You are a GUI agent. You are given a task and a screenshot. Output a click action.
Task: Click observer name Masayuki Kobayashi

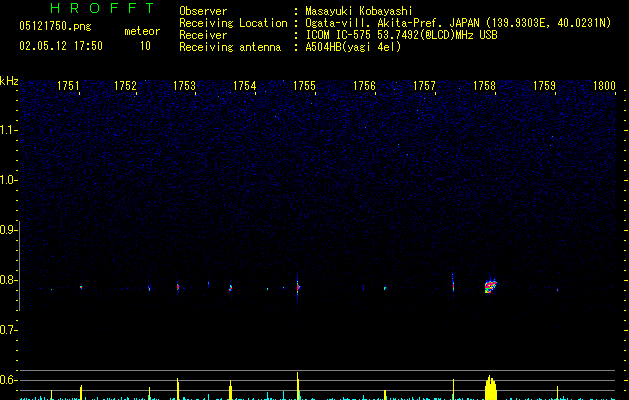click(358, 11)
